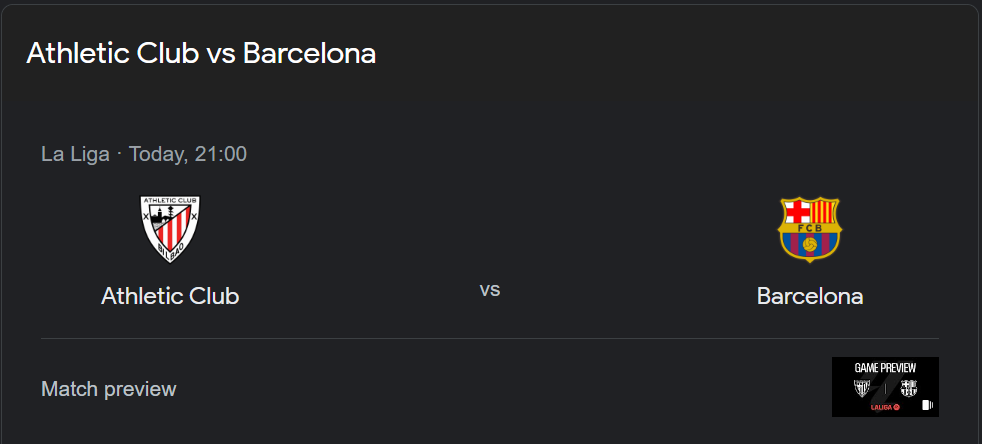Click small Barcelona crest inside preview thumbnail
The image size is (982, 444).
[908, 388]
